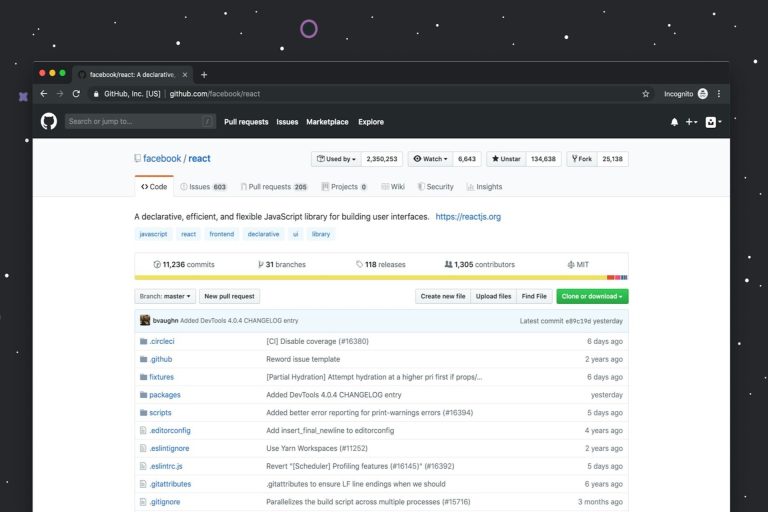Open the Branch: master selector
Image resolution: width=768 pixels, height=512 pixels.
coord(165,296)
